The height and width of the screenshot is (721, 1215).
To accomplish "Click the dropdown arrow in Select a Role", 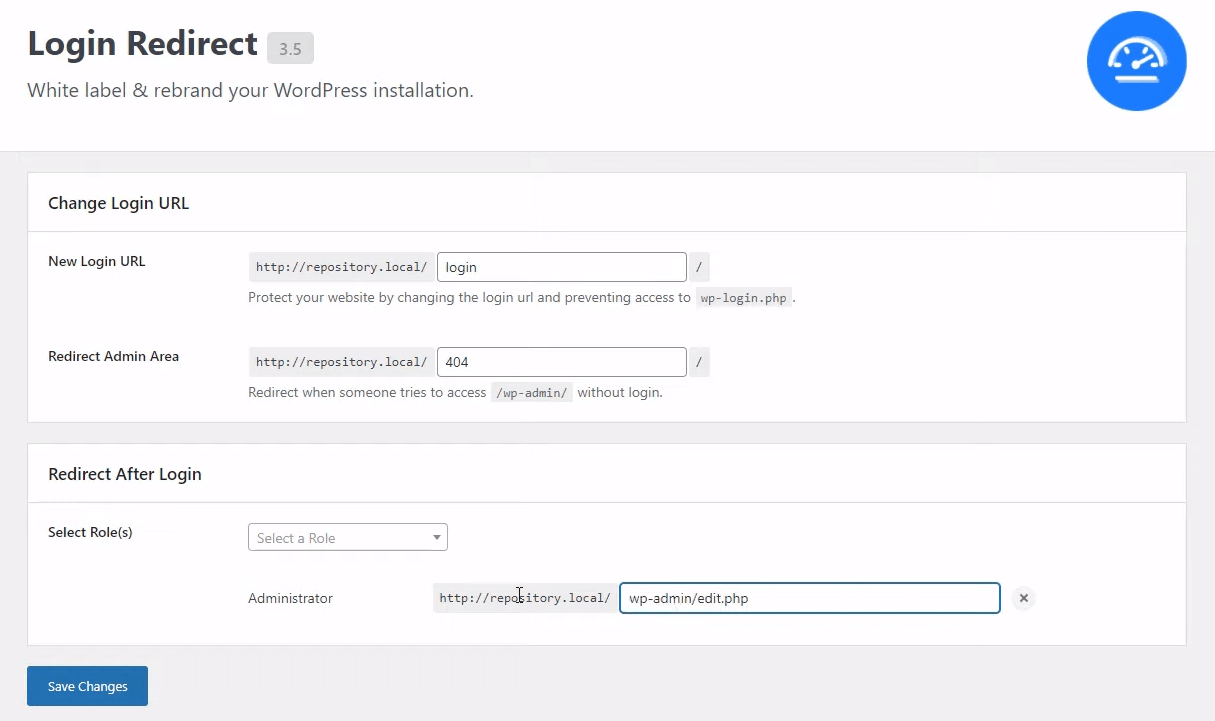I will [x=436, y=537].
